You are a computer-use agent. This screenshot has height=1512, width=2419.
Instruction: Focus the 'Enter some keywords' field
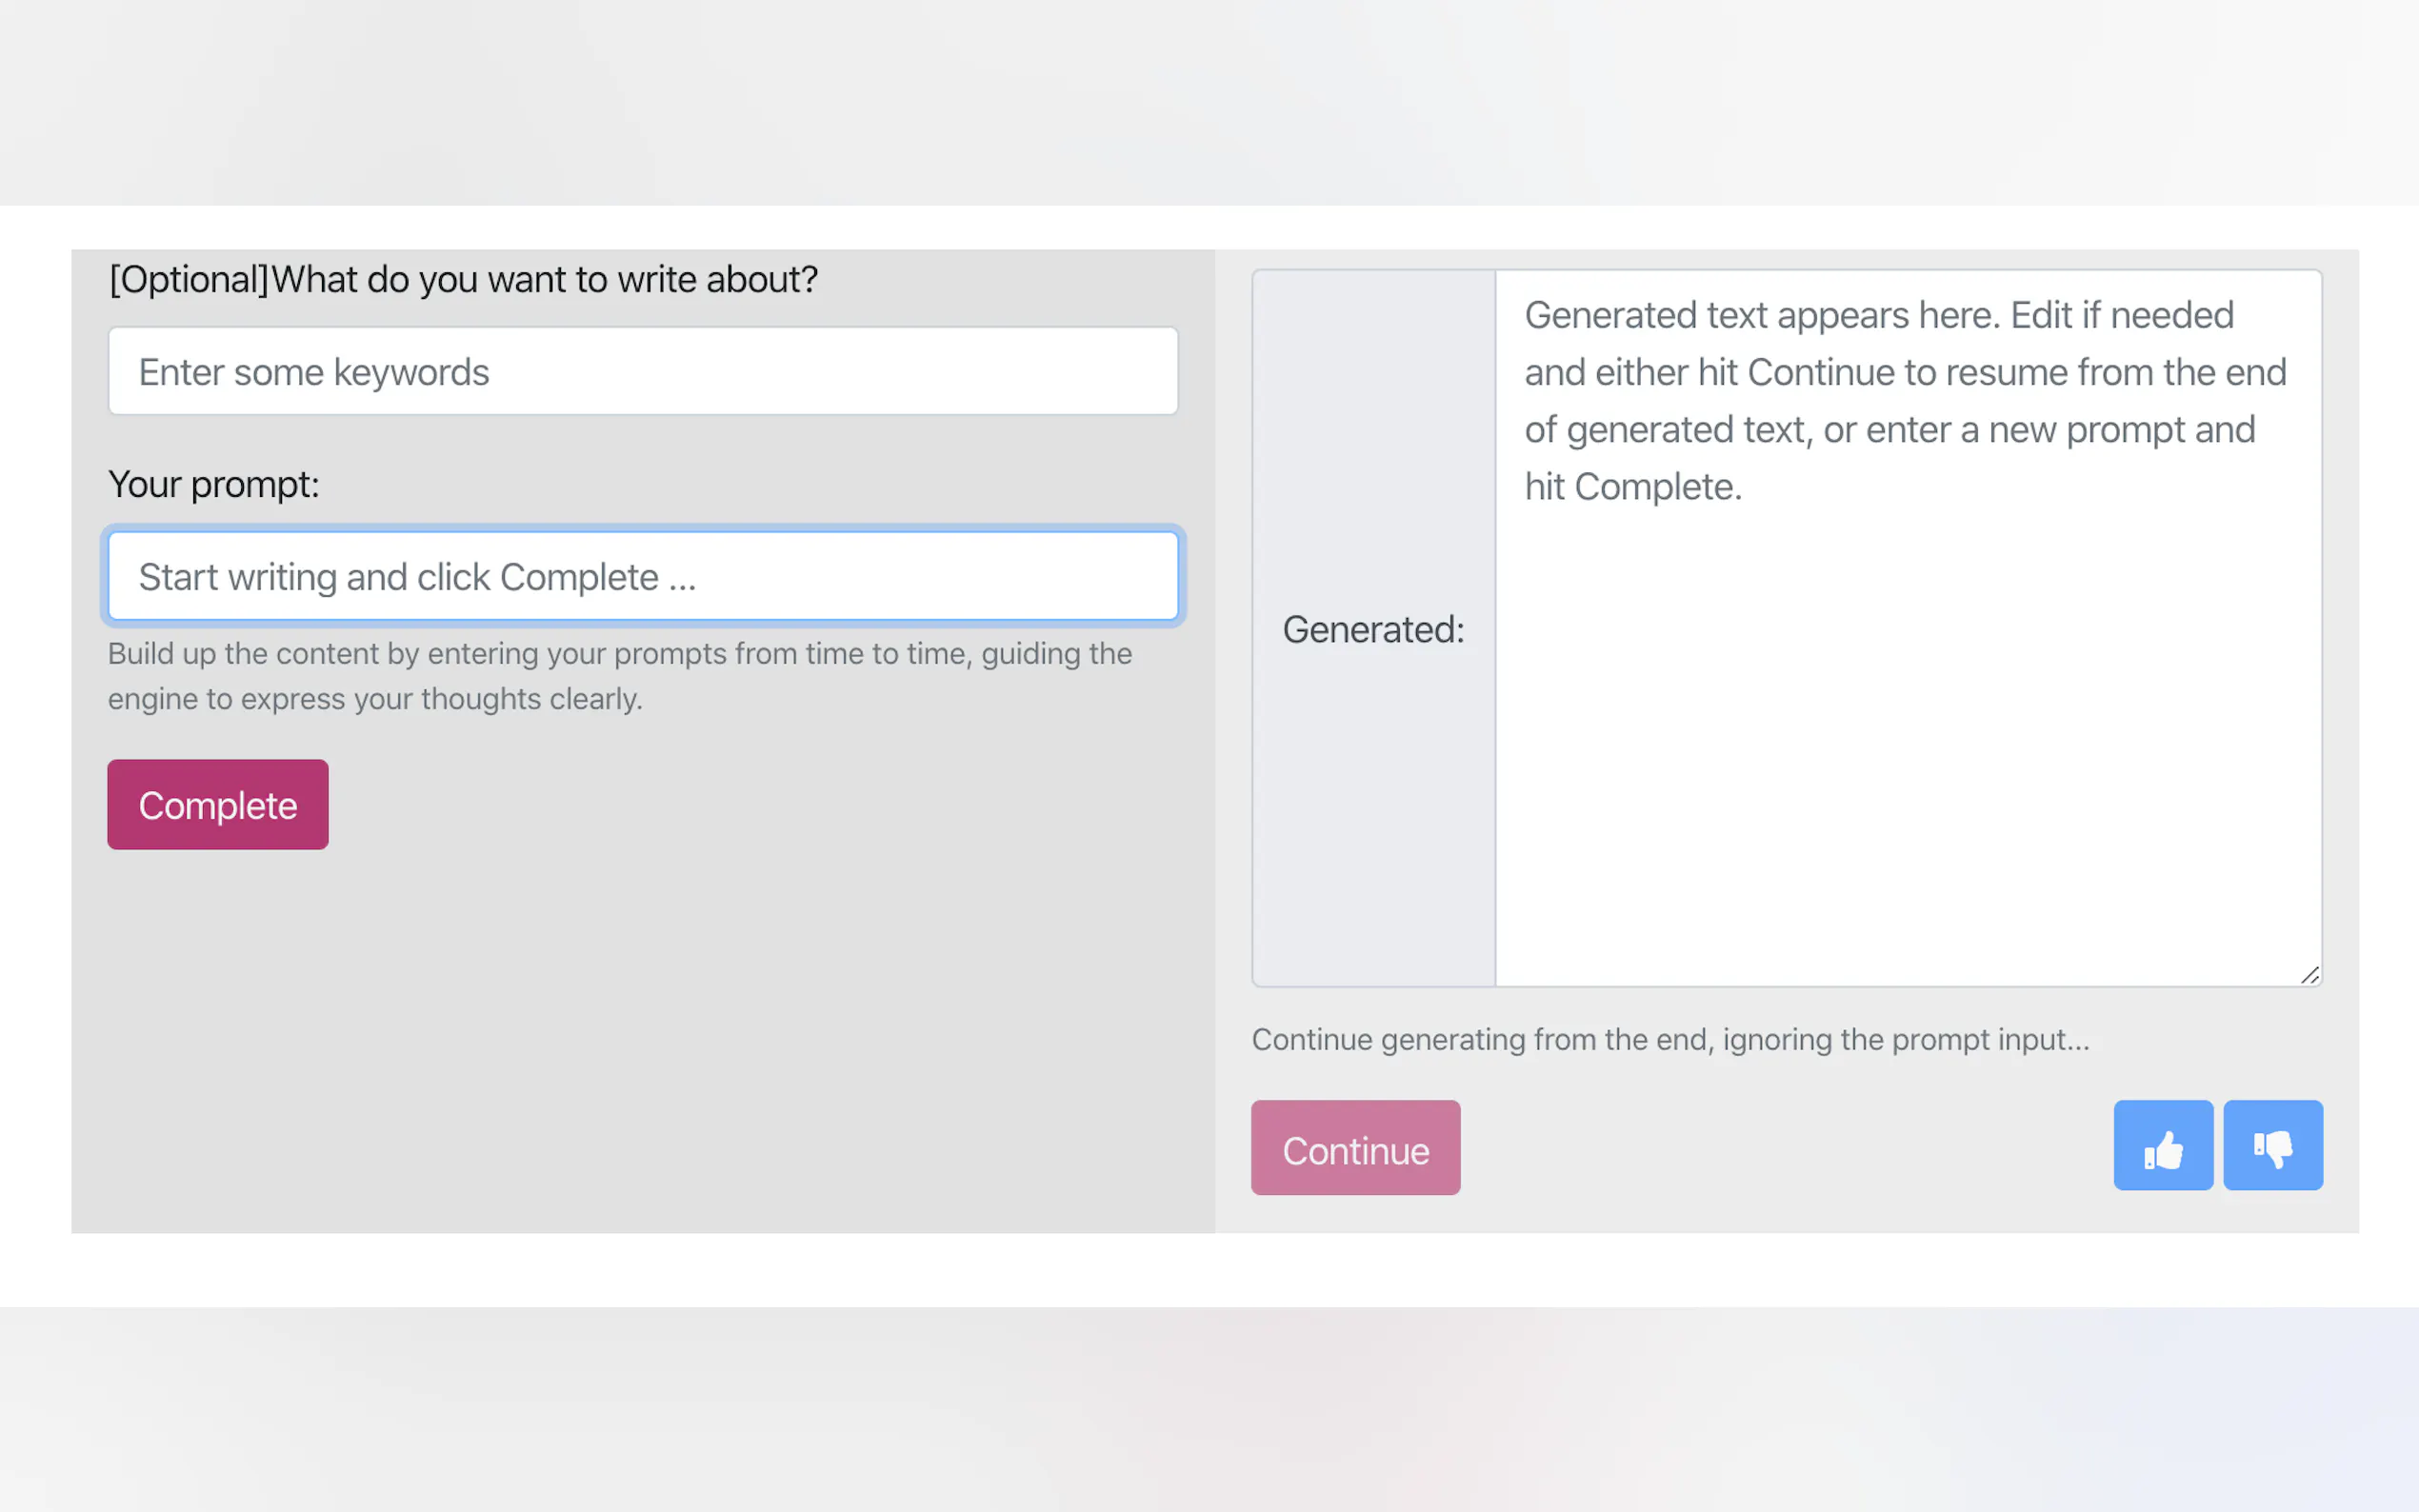point(642,372)
